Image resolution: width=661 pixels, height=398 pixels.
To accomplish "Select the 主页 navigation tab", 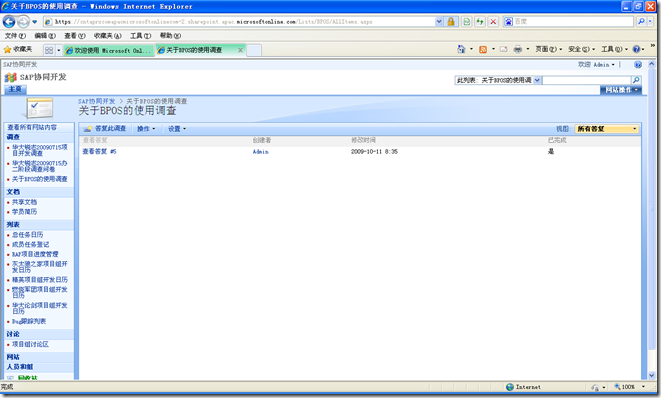I will pos(15,89).
